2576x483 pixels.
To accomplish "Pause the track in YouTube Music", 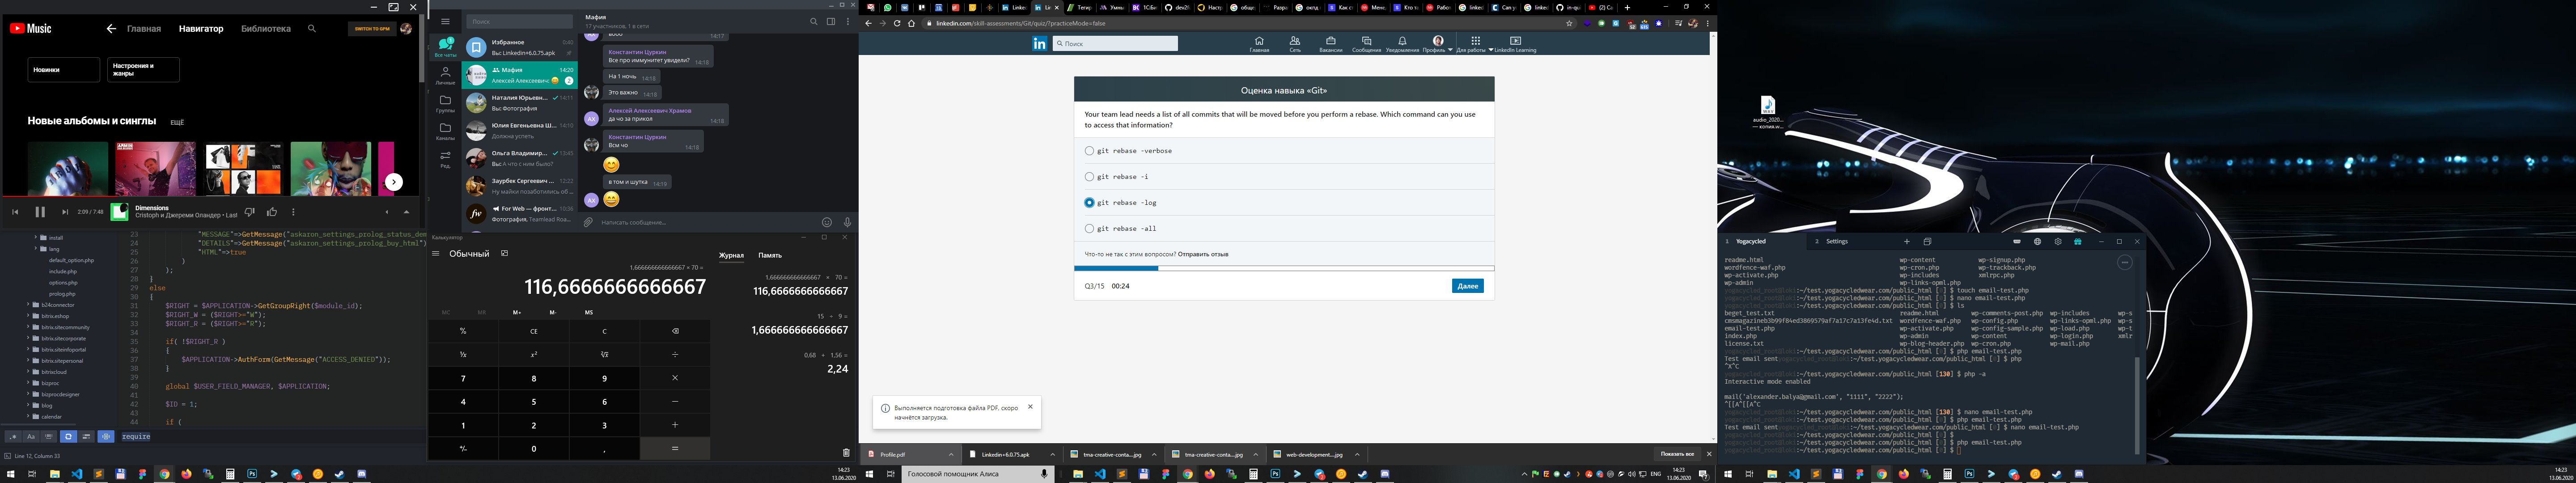I will (x=40, y=212).
